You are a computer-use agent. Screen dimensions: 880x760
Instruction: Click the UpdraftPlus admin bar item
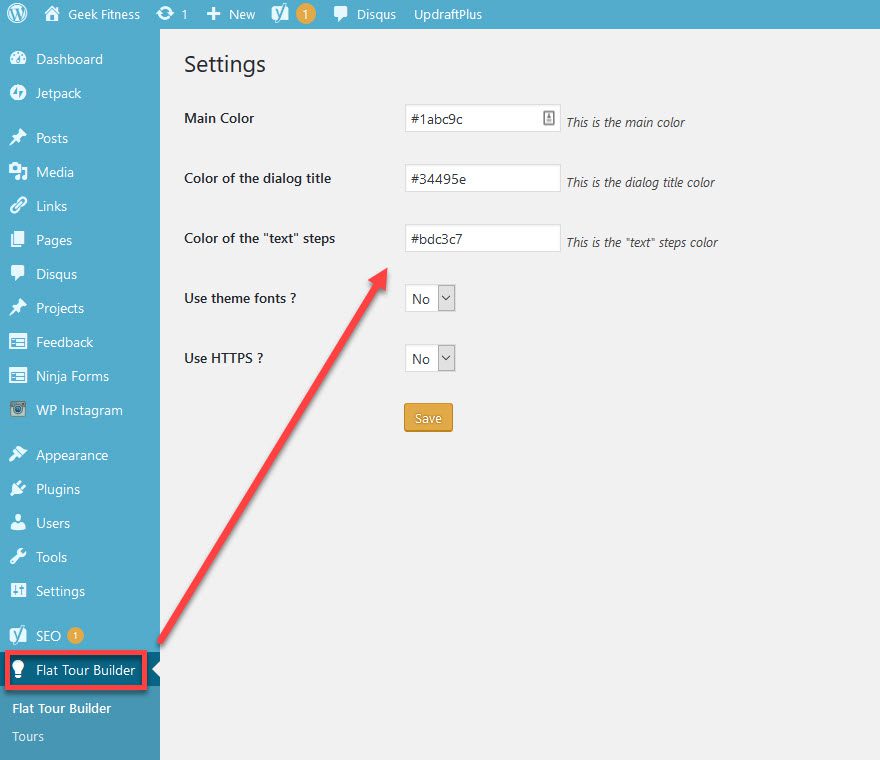447,14
